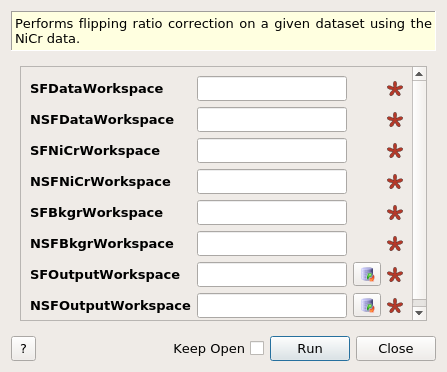Click the Keep Open label text
This screenshot has height=372, width=447.
[x=209, y=349]
